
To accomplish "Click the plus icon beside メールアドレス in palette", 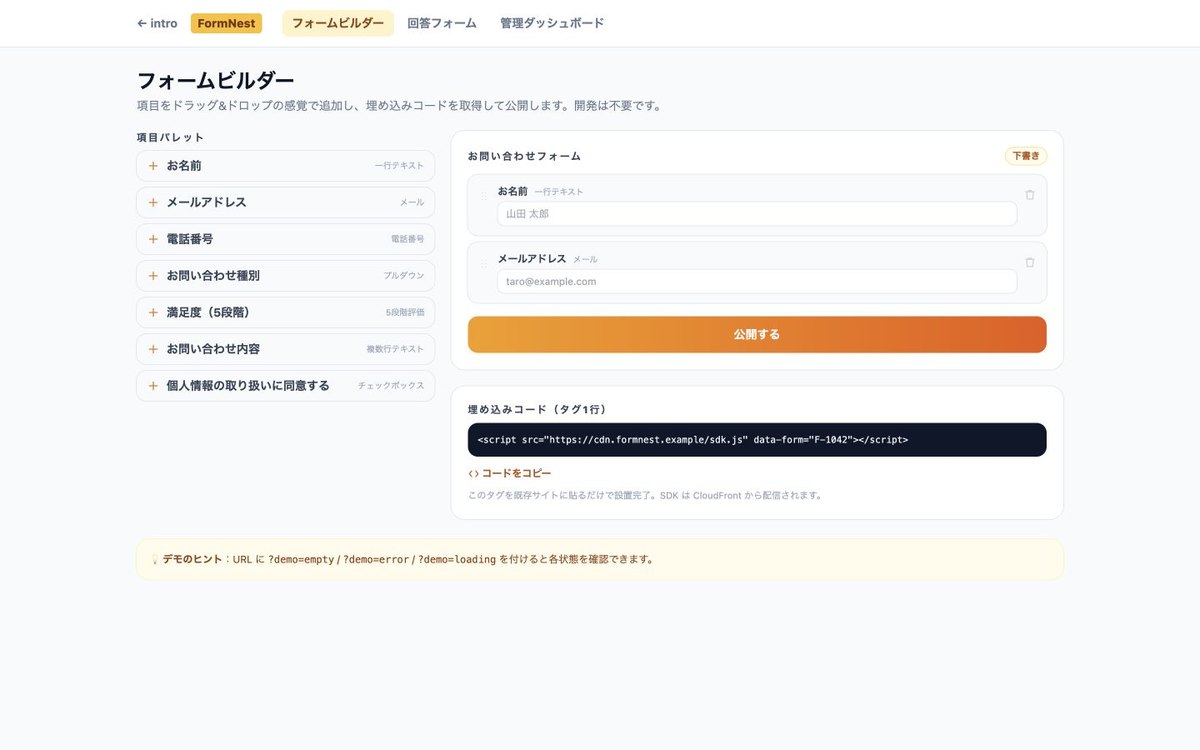I will [x=153, y=202].
